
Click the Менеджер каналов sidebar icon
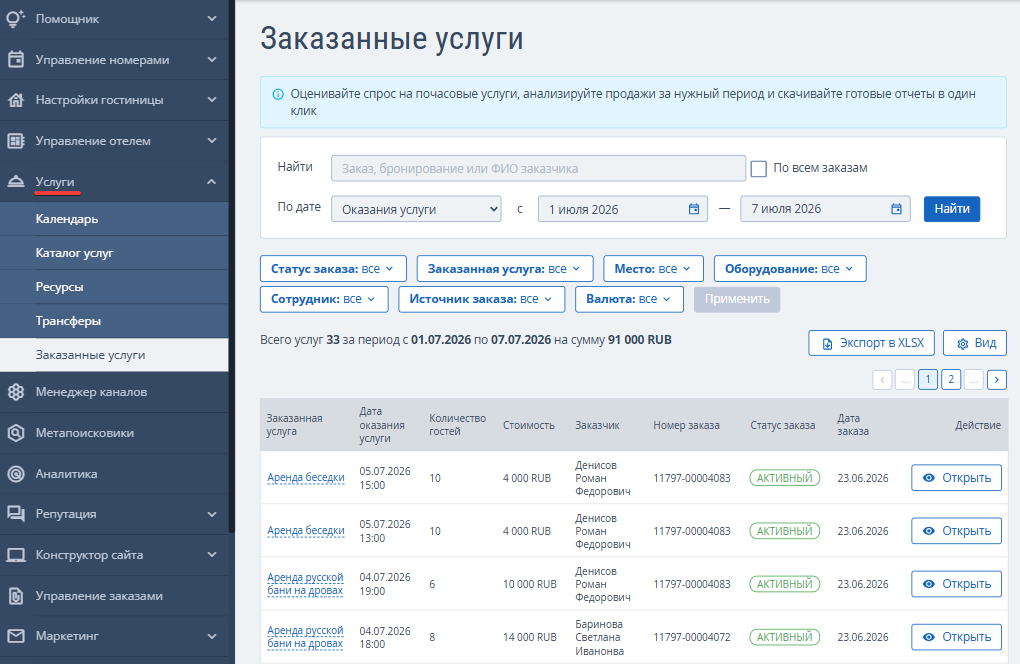[x=16, y=392]
